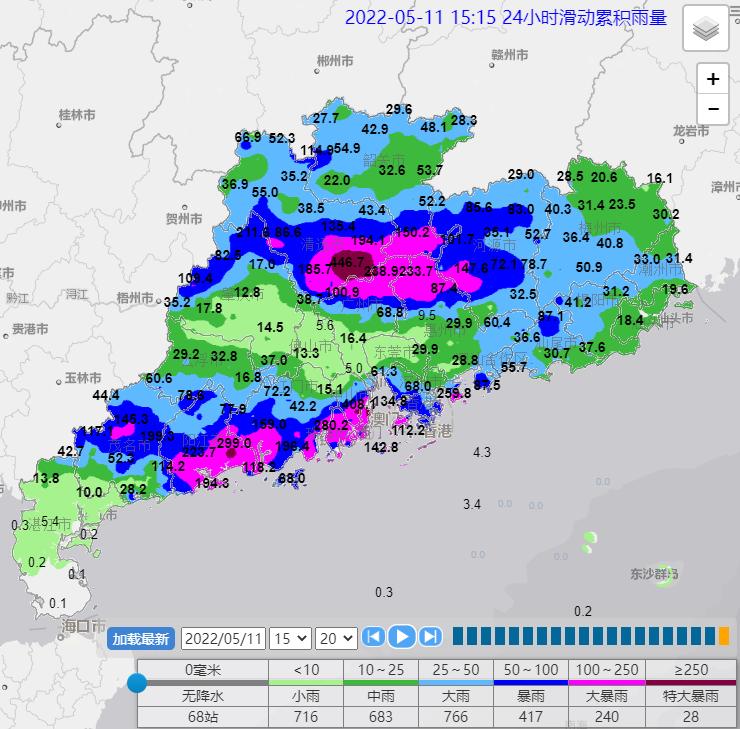Click the 142.8 rainfall value
The height and width of the screenshot is (729, 740).
(x=381, y=446)
